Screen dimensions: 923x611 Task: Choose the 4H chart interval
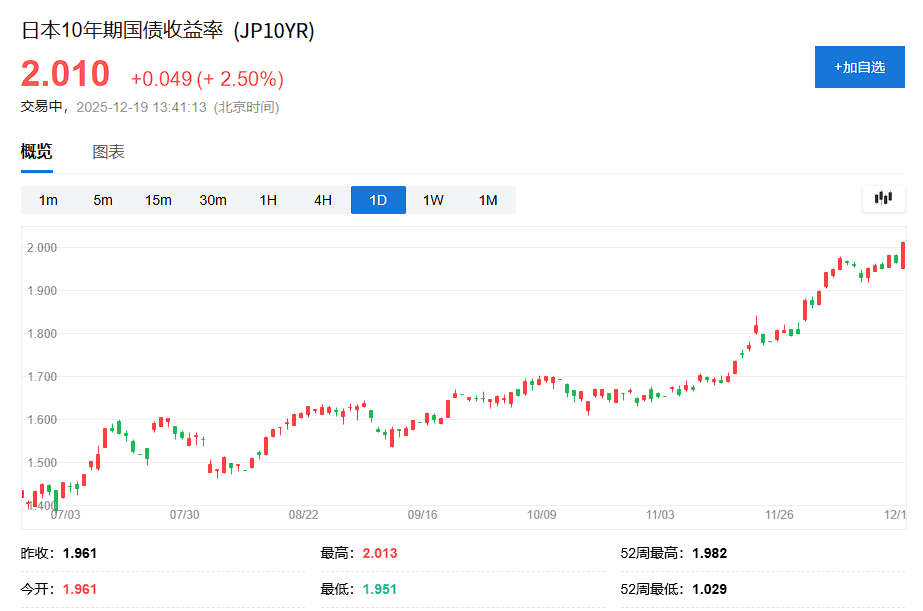point(323,200)
